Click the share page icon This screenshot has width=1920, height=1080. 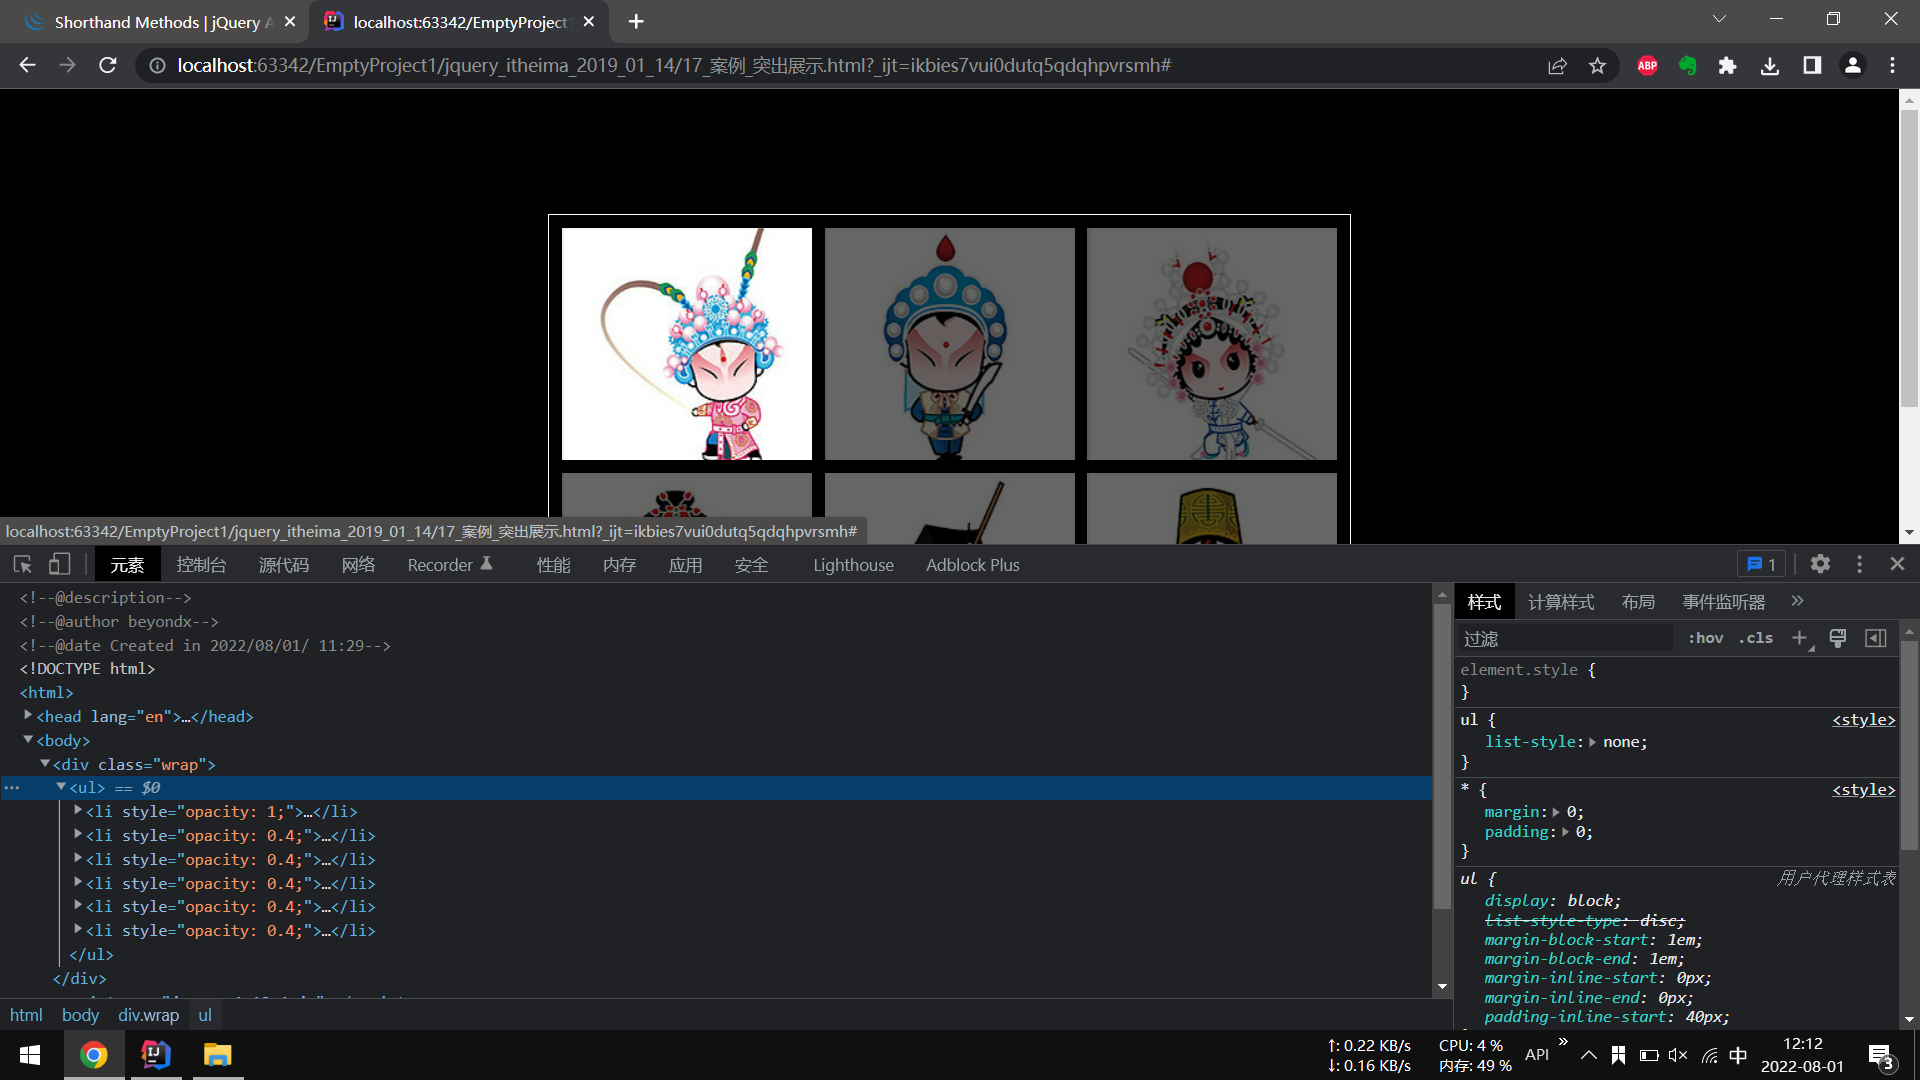pyautogui.click(x=1557, y=66)
